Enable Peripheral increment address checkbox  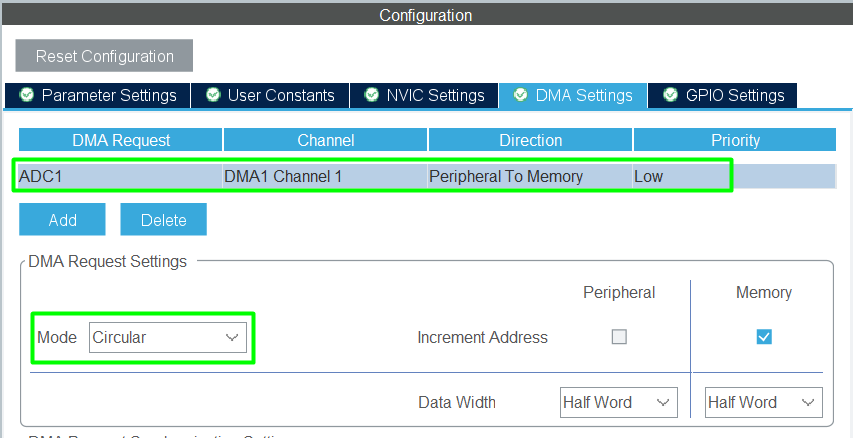[619, 337]
